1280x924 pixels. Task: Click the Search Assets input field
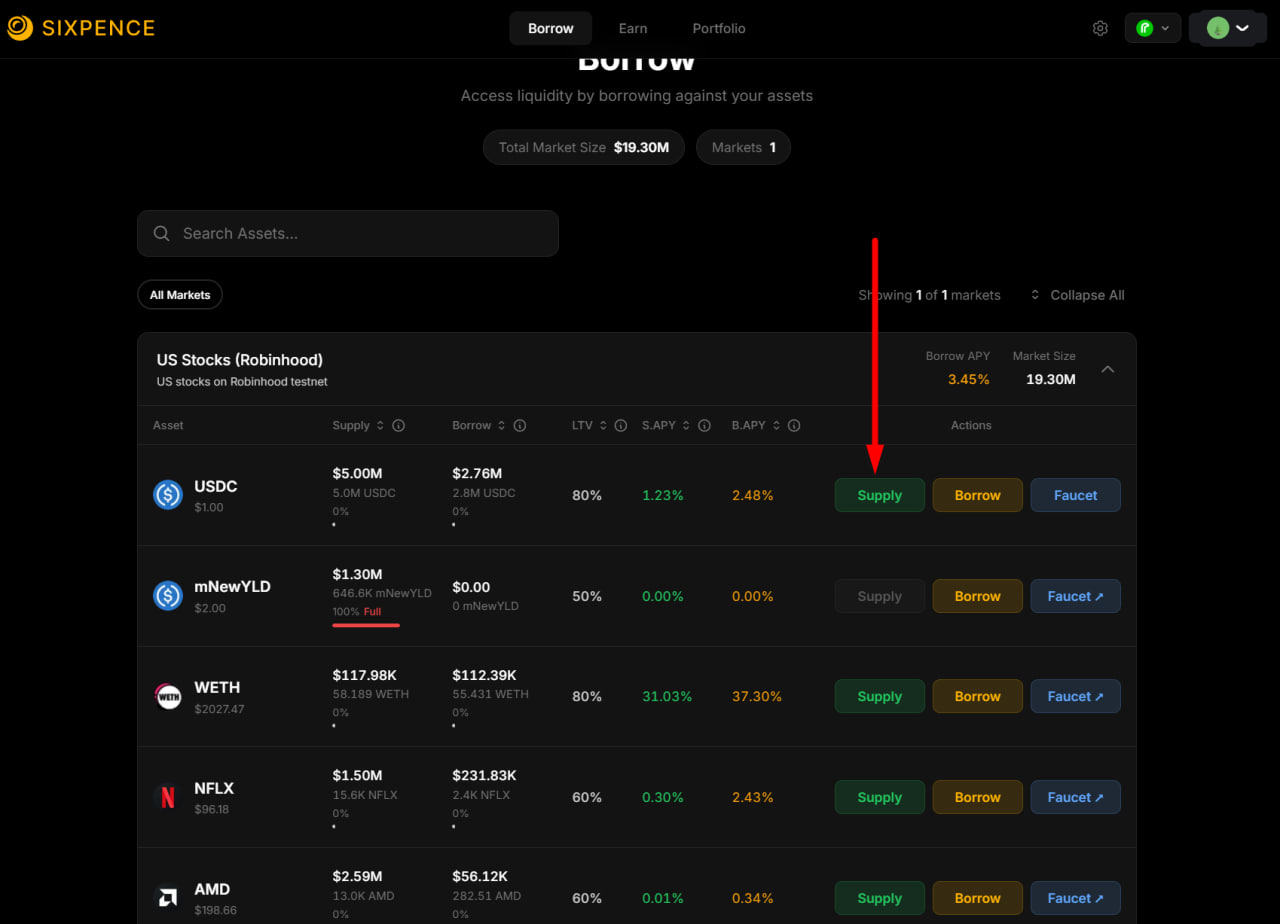(348, 233)
